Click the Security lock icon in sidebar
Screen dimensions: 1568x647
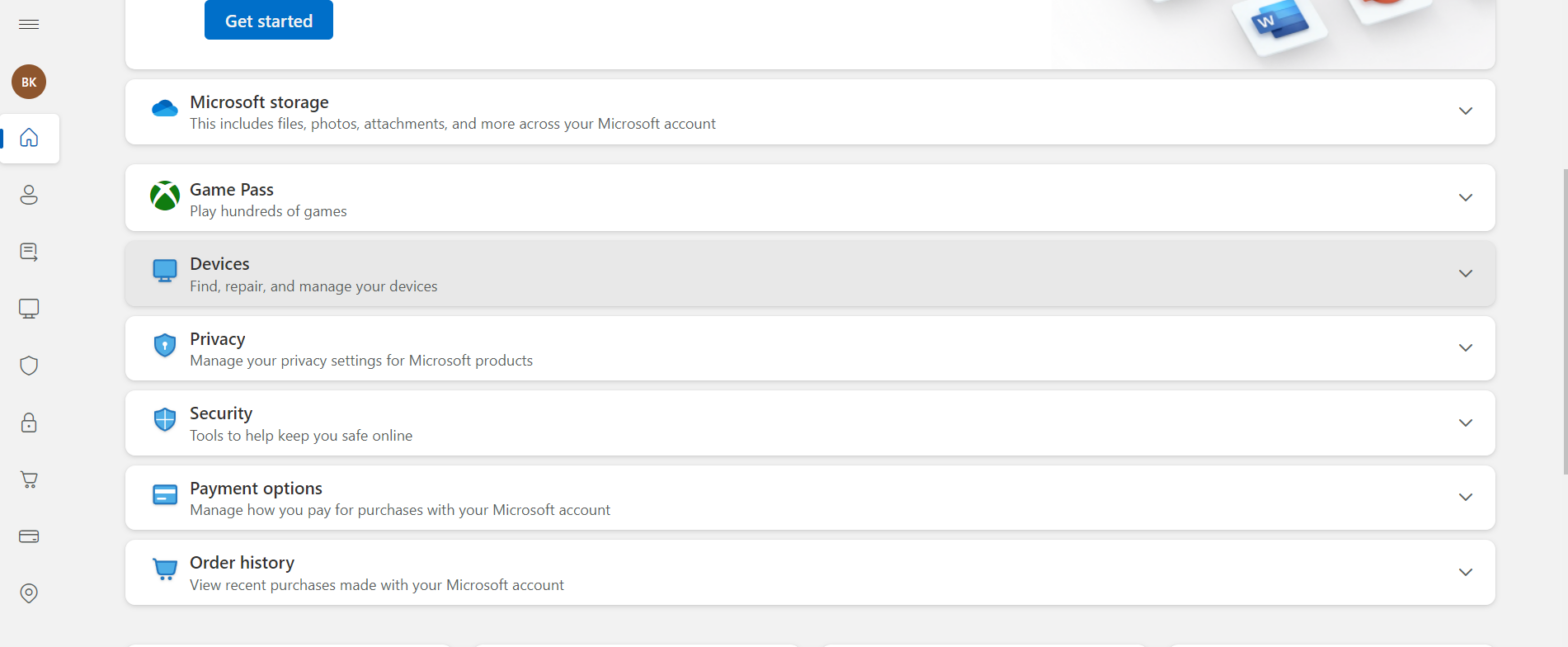pos(29,423)
